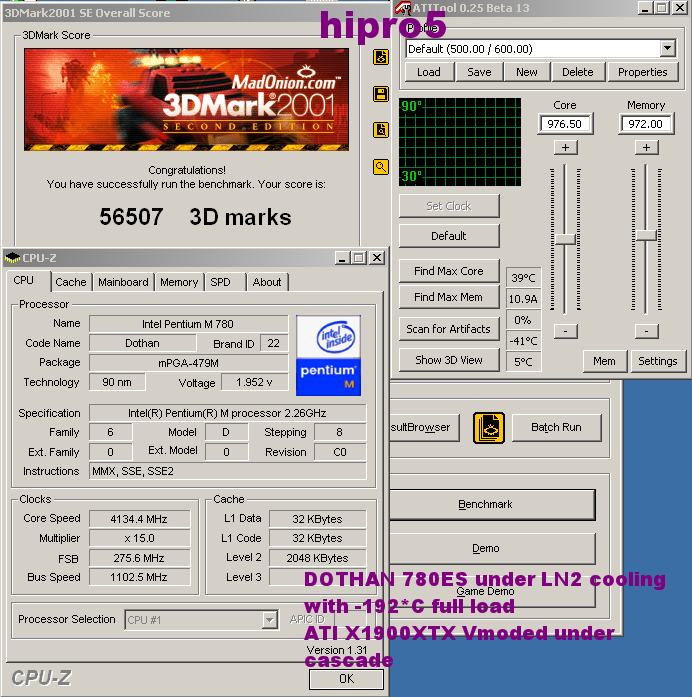Click the Batch Run button in 3DMark
The width and height of the screenshot is (692, 697).
[x=556, y=428]
